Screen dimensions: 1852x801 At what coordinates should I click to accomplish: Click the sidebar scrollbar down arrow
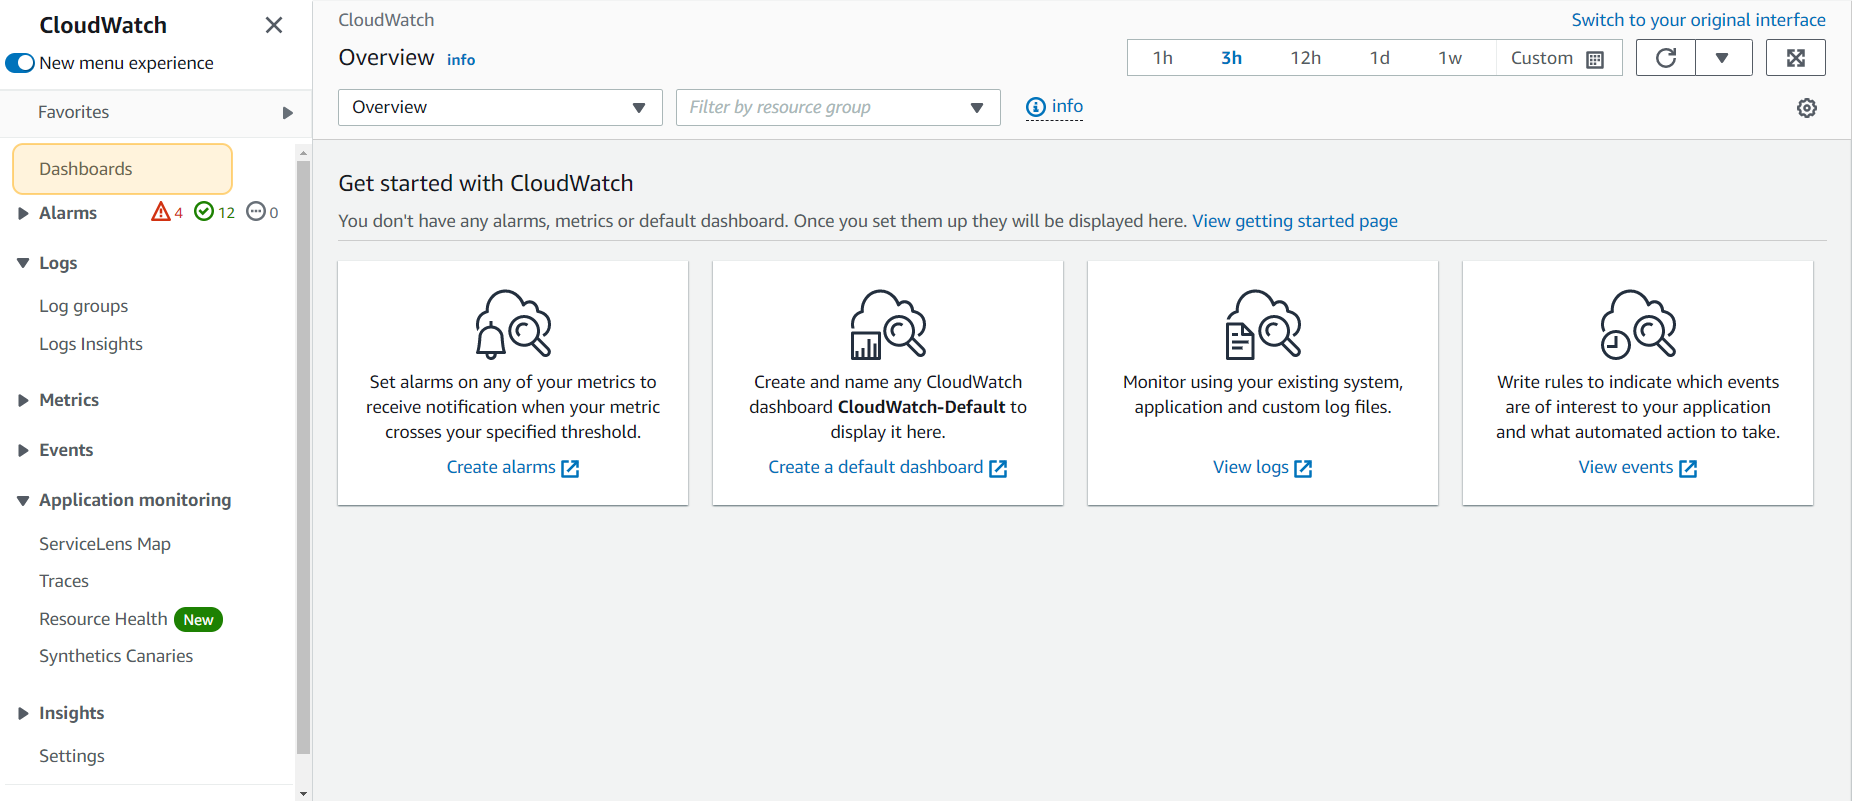(303, 793)
